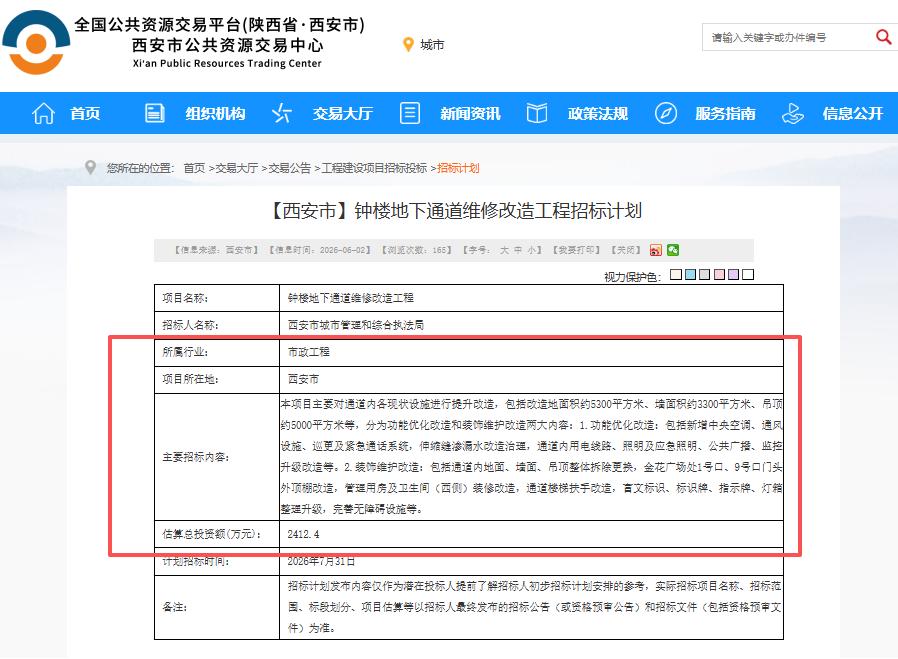898x659 pixels.
Task: Click the book icon beside 政策法规
Action: pyautogui.click(x=537, y=113)
